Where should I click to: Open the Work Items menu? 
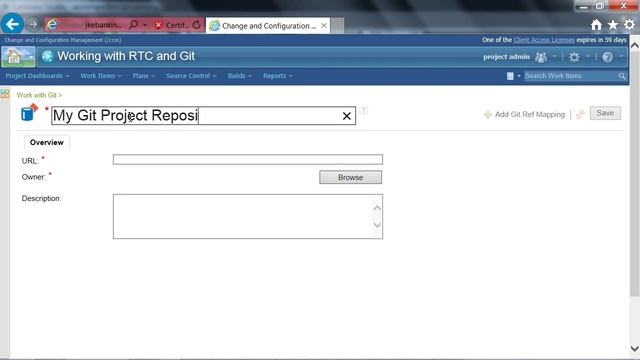(101, 76)
